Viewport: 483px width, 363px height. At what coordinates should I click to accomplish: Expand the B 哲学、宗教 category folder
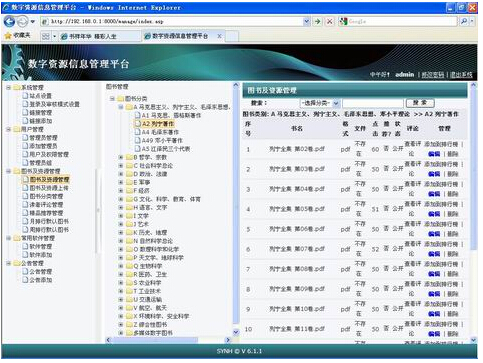pyautogui.click(x=121, y=157)
